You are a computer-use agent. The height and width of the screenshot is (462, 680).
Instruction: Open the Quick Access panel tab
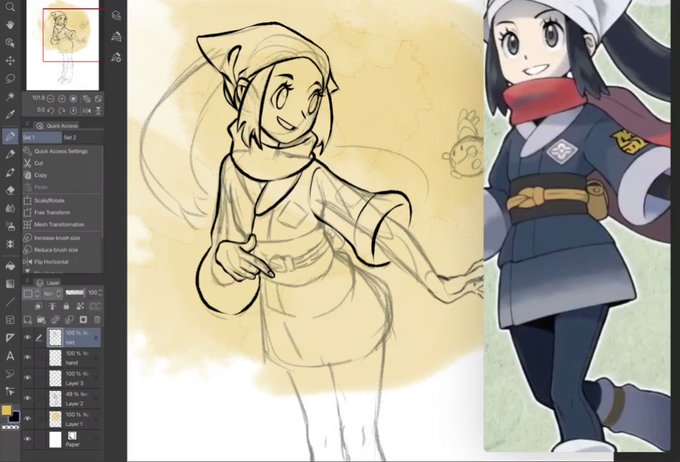click(x=57, y=126)
